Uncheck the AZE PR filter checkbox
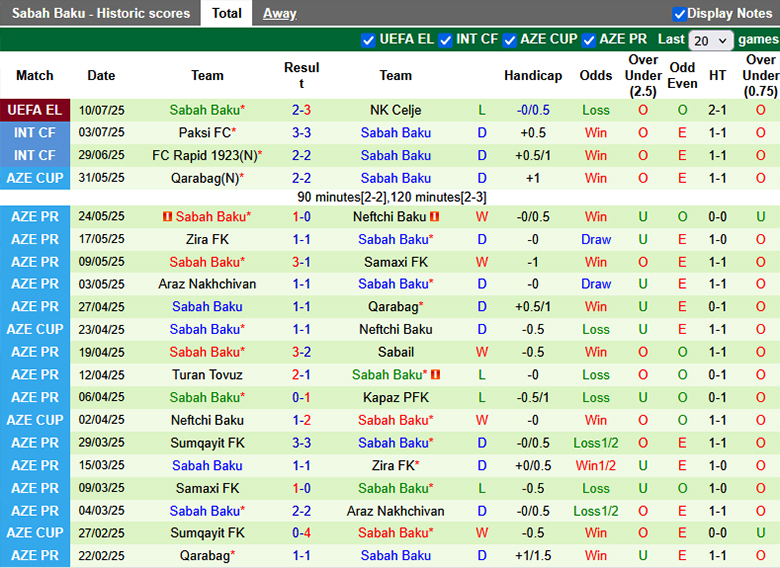 coord(588,40)
